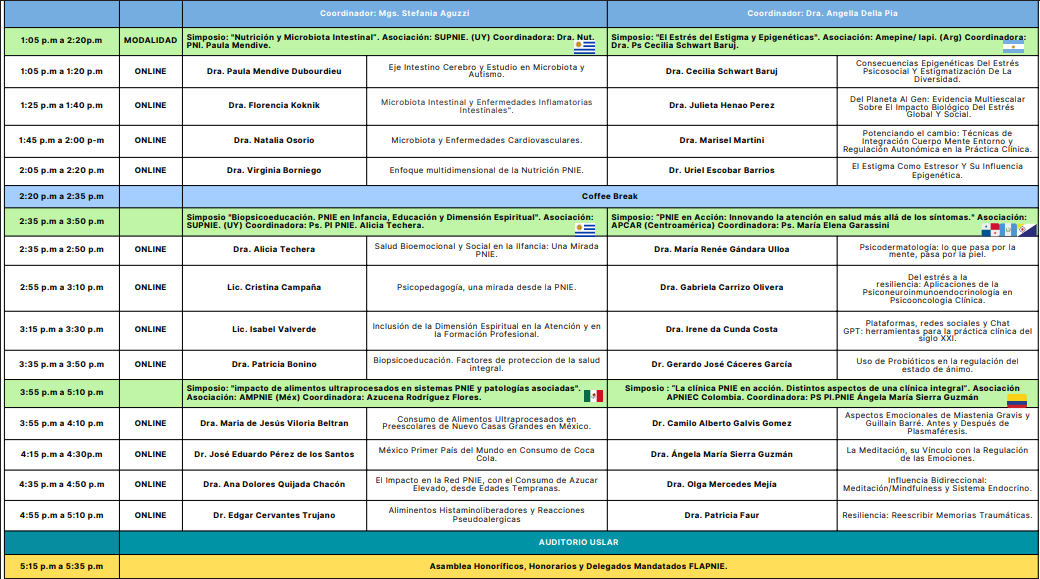Select talk 'Microbiota y Enfermedades Cardiovasculares'
1040x579 pixels.
pos(486,141)
